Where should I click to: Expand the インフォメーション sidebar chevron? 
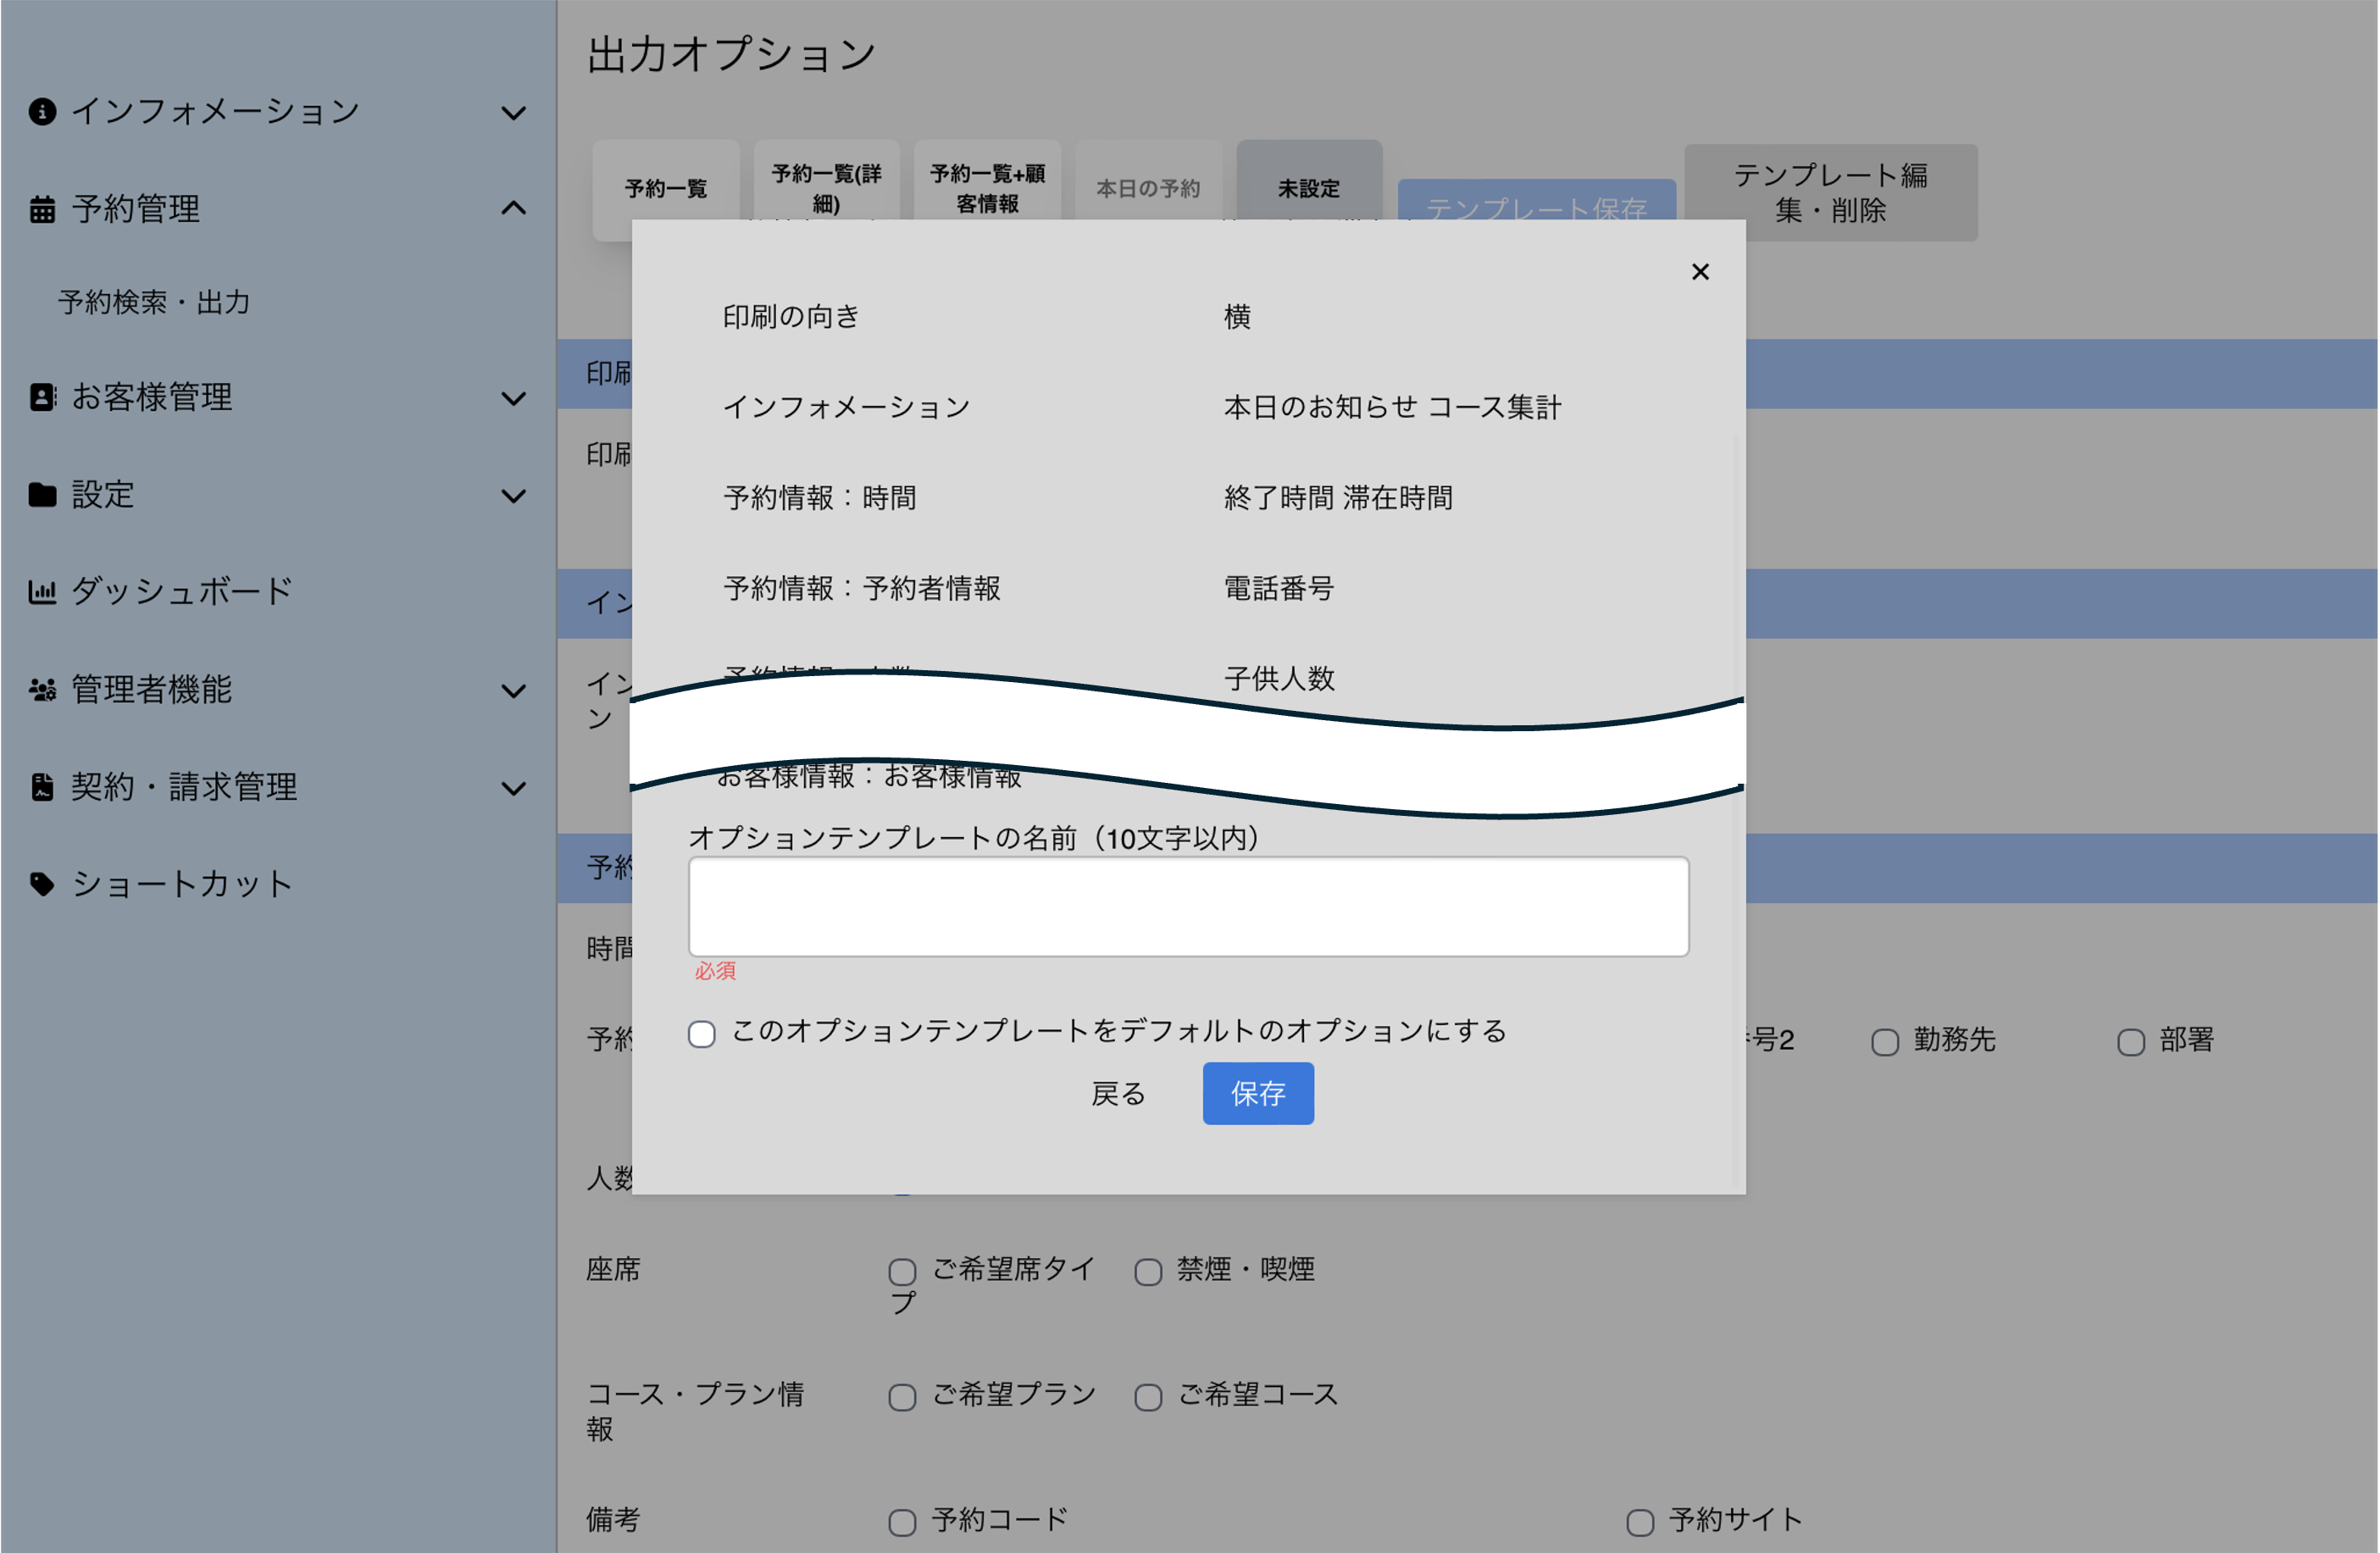click(x=513, y=113)
